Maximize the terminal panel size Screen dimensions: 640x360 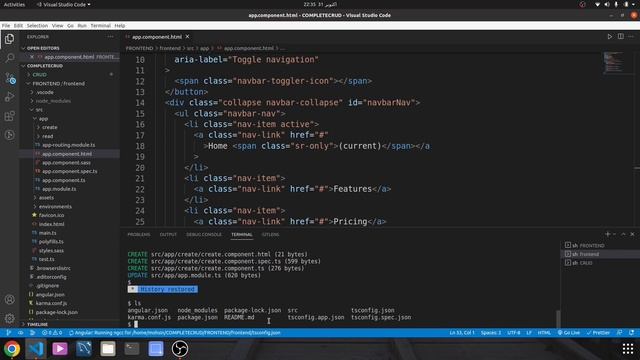point(623,234)
